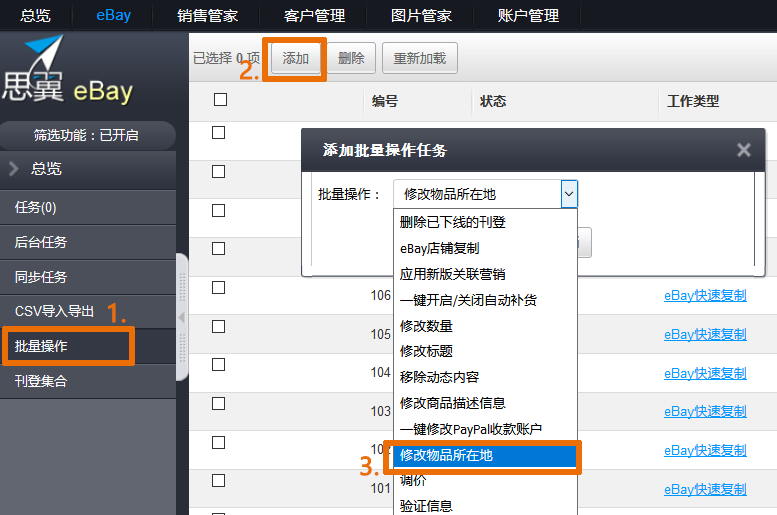Open the 客户管理 tab
Screen dimensions: 777x515
tap(314, 15)
